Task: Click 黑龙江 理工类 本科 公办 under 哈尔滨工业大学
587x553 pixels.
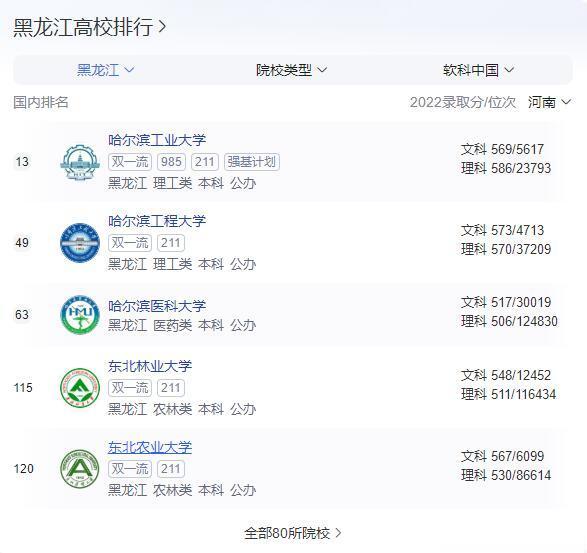Action: [x=182, y=183]
